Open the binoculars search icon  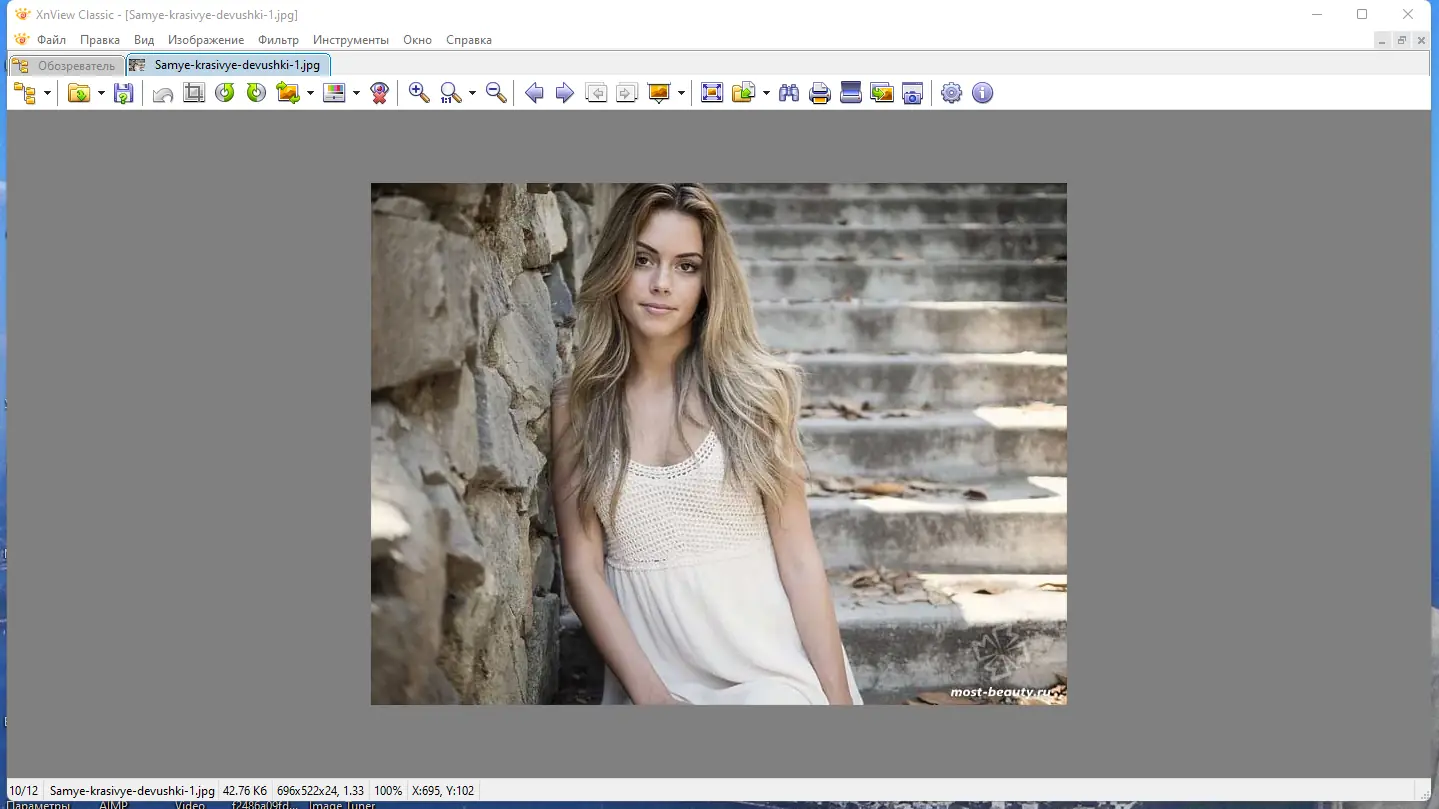coord(789,93)
